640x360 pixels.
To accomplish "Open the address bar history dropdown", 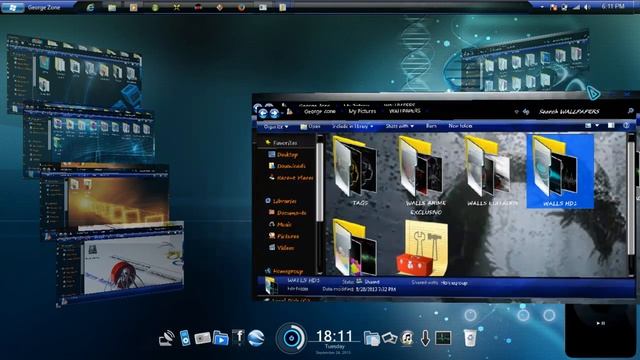I will (x=516, y=111).
